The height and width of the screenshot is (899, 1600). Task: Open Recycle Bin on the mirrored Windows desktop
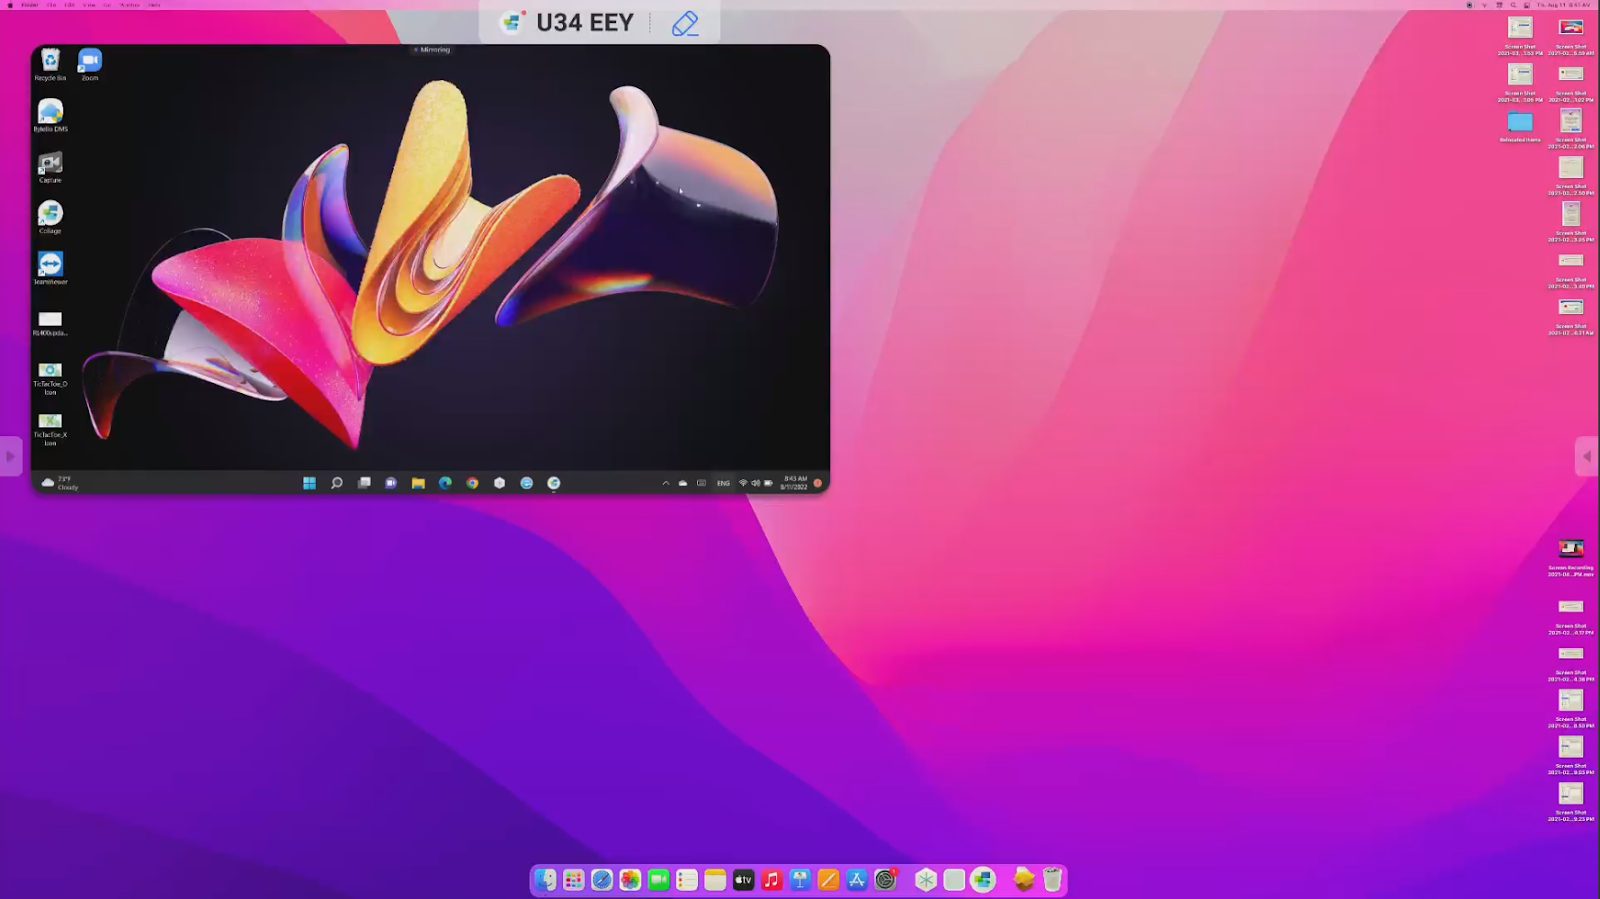(50, 65)
